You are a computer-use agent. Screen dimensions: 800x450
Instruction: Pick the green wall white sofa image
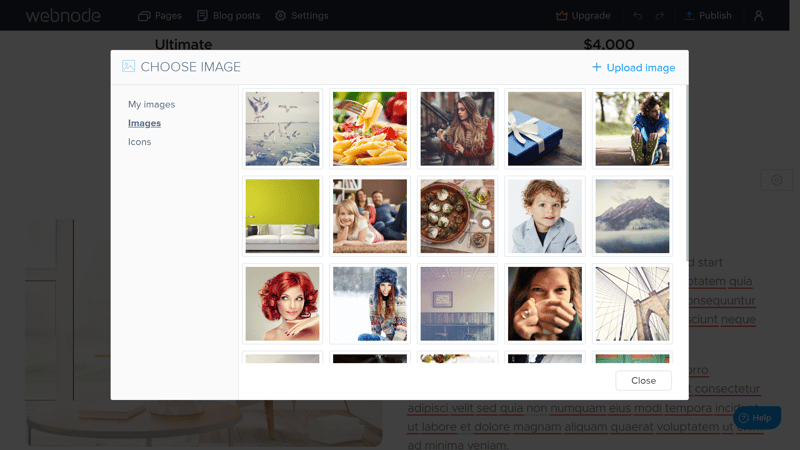click(282, 216)
